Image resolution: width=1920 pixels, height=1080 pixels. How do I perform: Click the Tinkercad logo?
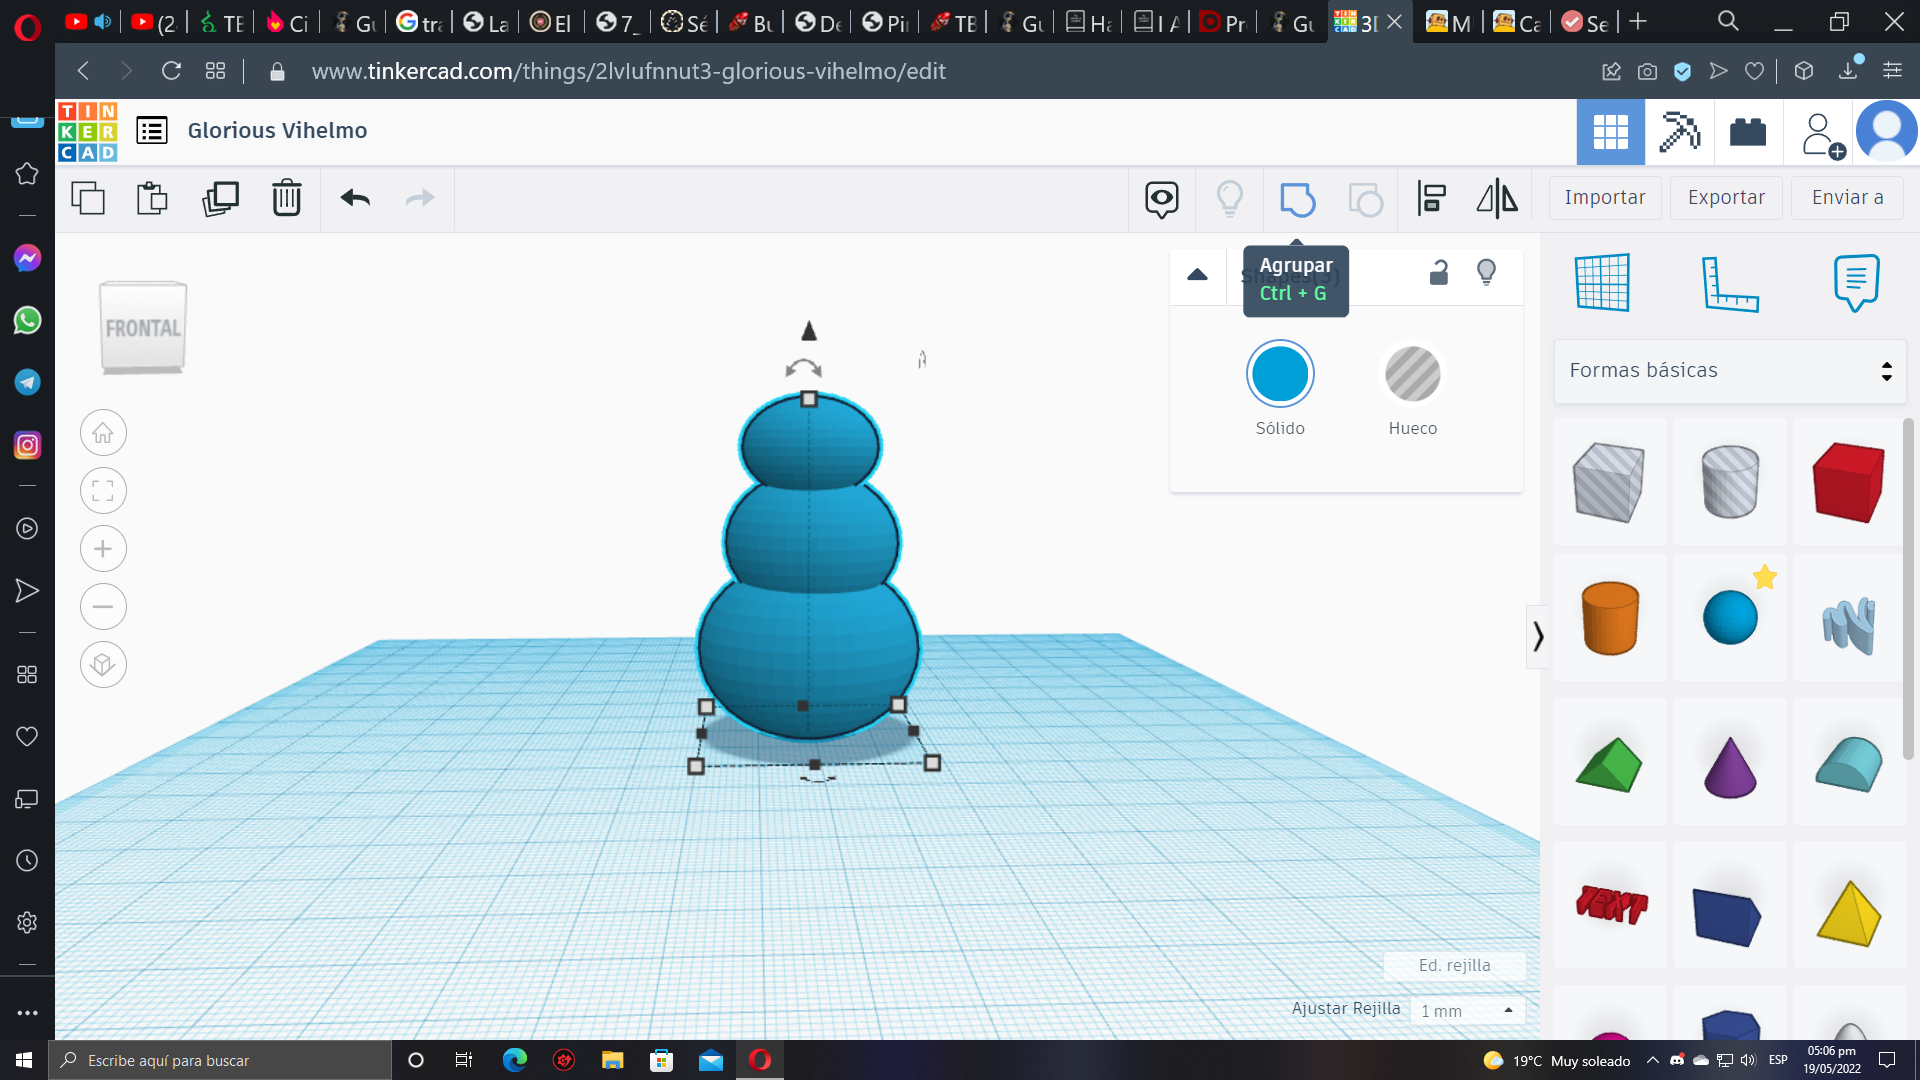87,132
